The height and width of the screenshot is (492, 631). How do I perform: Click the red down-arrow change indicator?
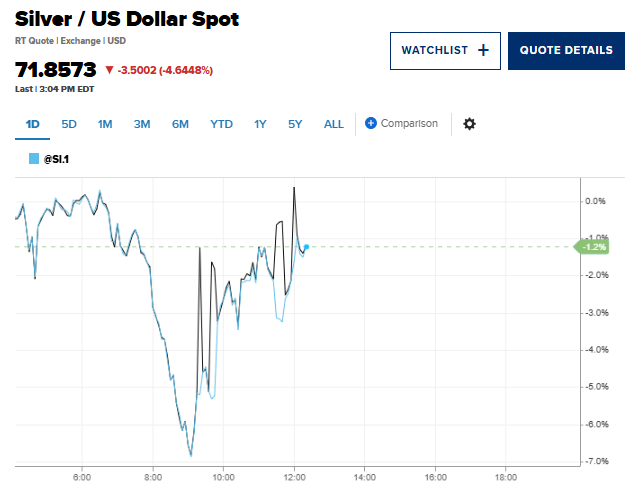click(x=109, y=70)
